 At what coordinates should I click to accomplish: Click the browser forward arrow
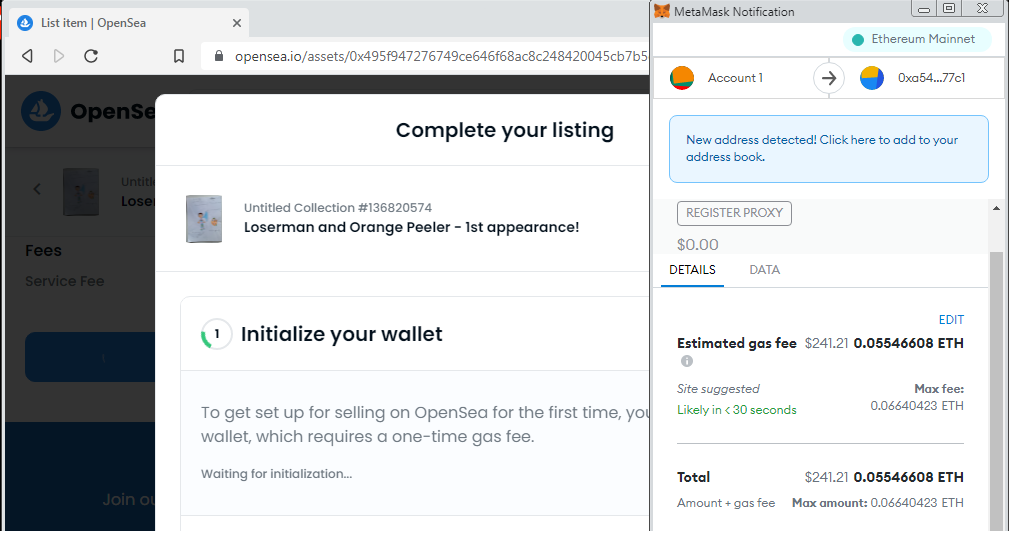[59, 56]
